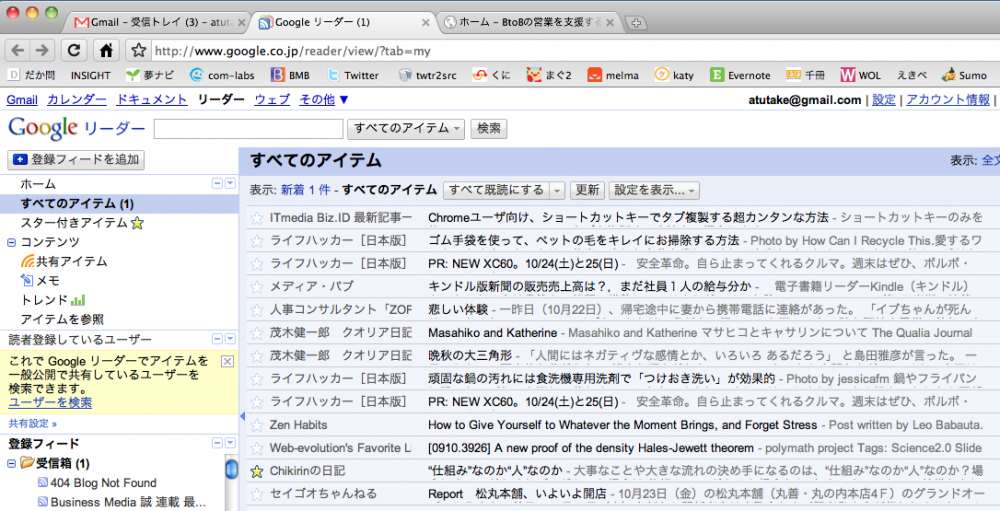Open the すべてのアイテム search scope dropdown
Viewport: 1000px width, 511px height.
pyautogui.click(x=406, y=128)
